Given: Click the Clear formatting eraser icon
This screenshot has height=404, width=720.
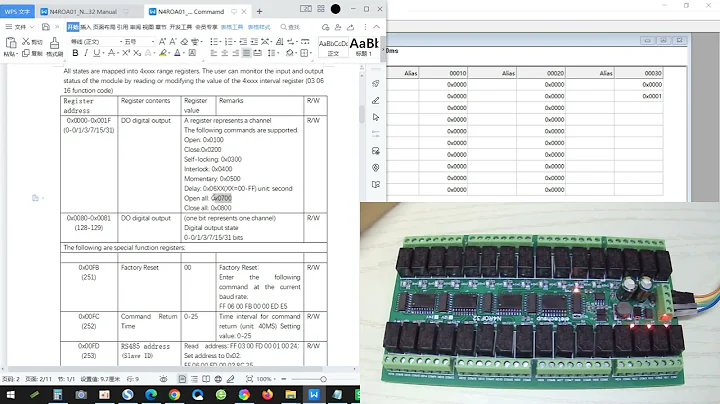Looking at the screenshot, I should coord(184,41).
